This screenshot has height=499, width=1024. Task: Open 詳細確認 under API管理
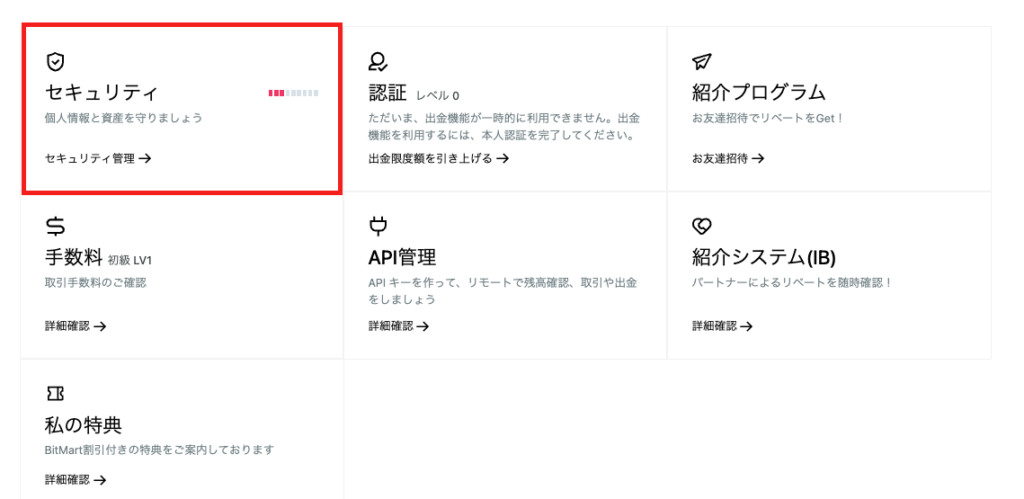(399, 326)
